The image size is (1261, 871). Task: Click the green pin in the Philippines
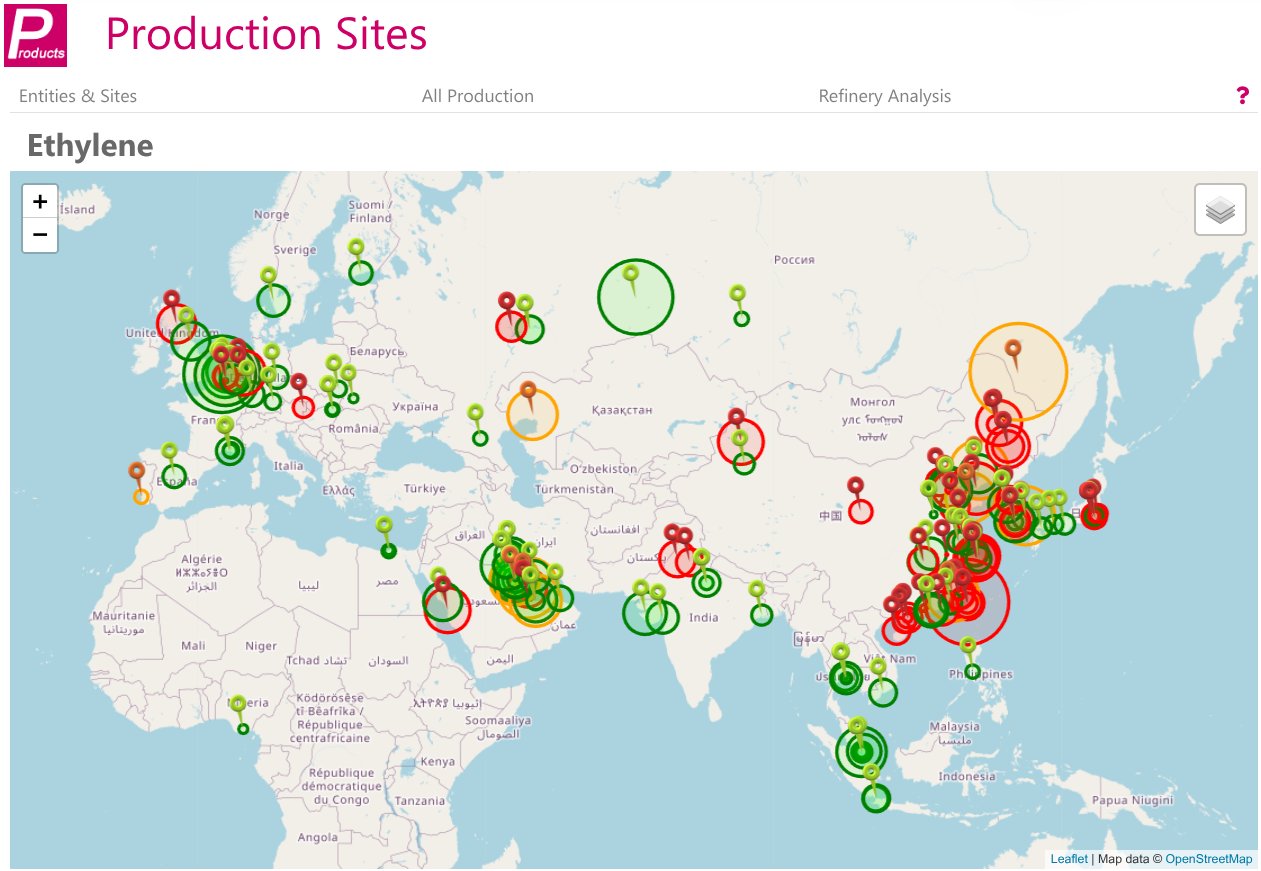pos(968,647)
